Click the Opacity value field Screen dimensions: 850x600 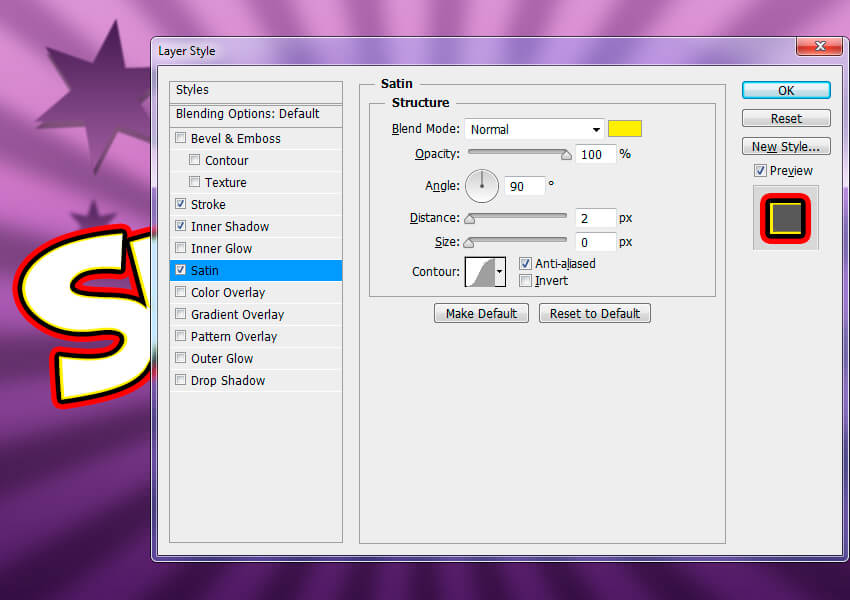point(595,154)
